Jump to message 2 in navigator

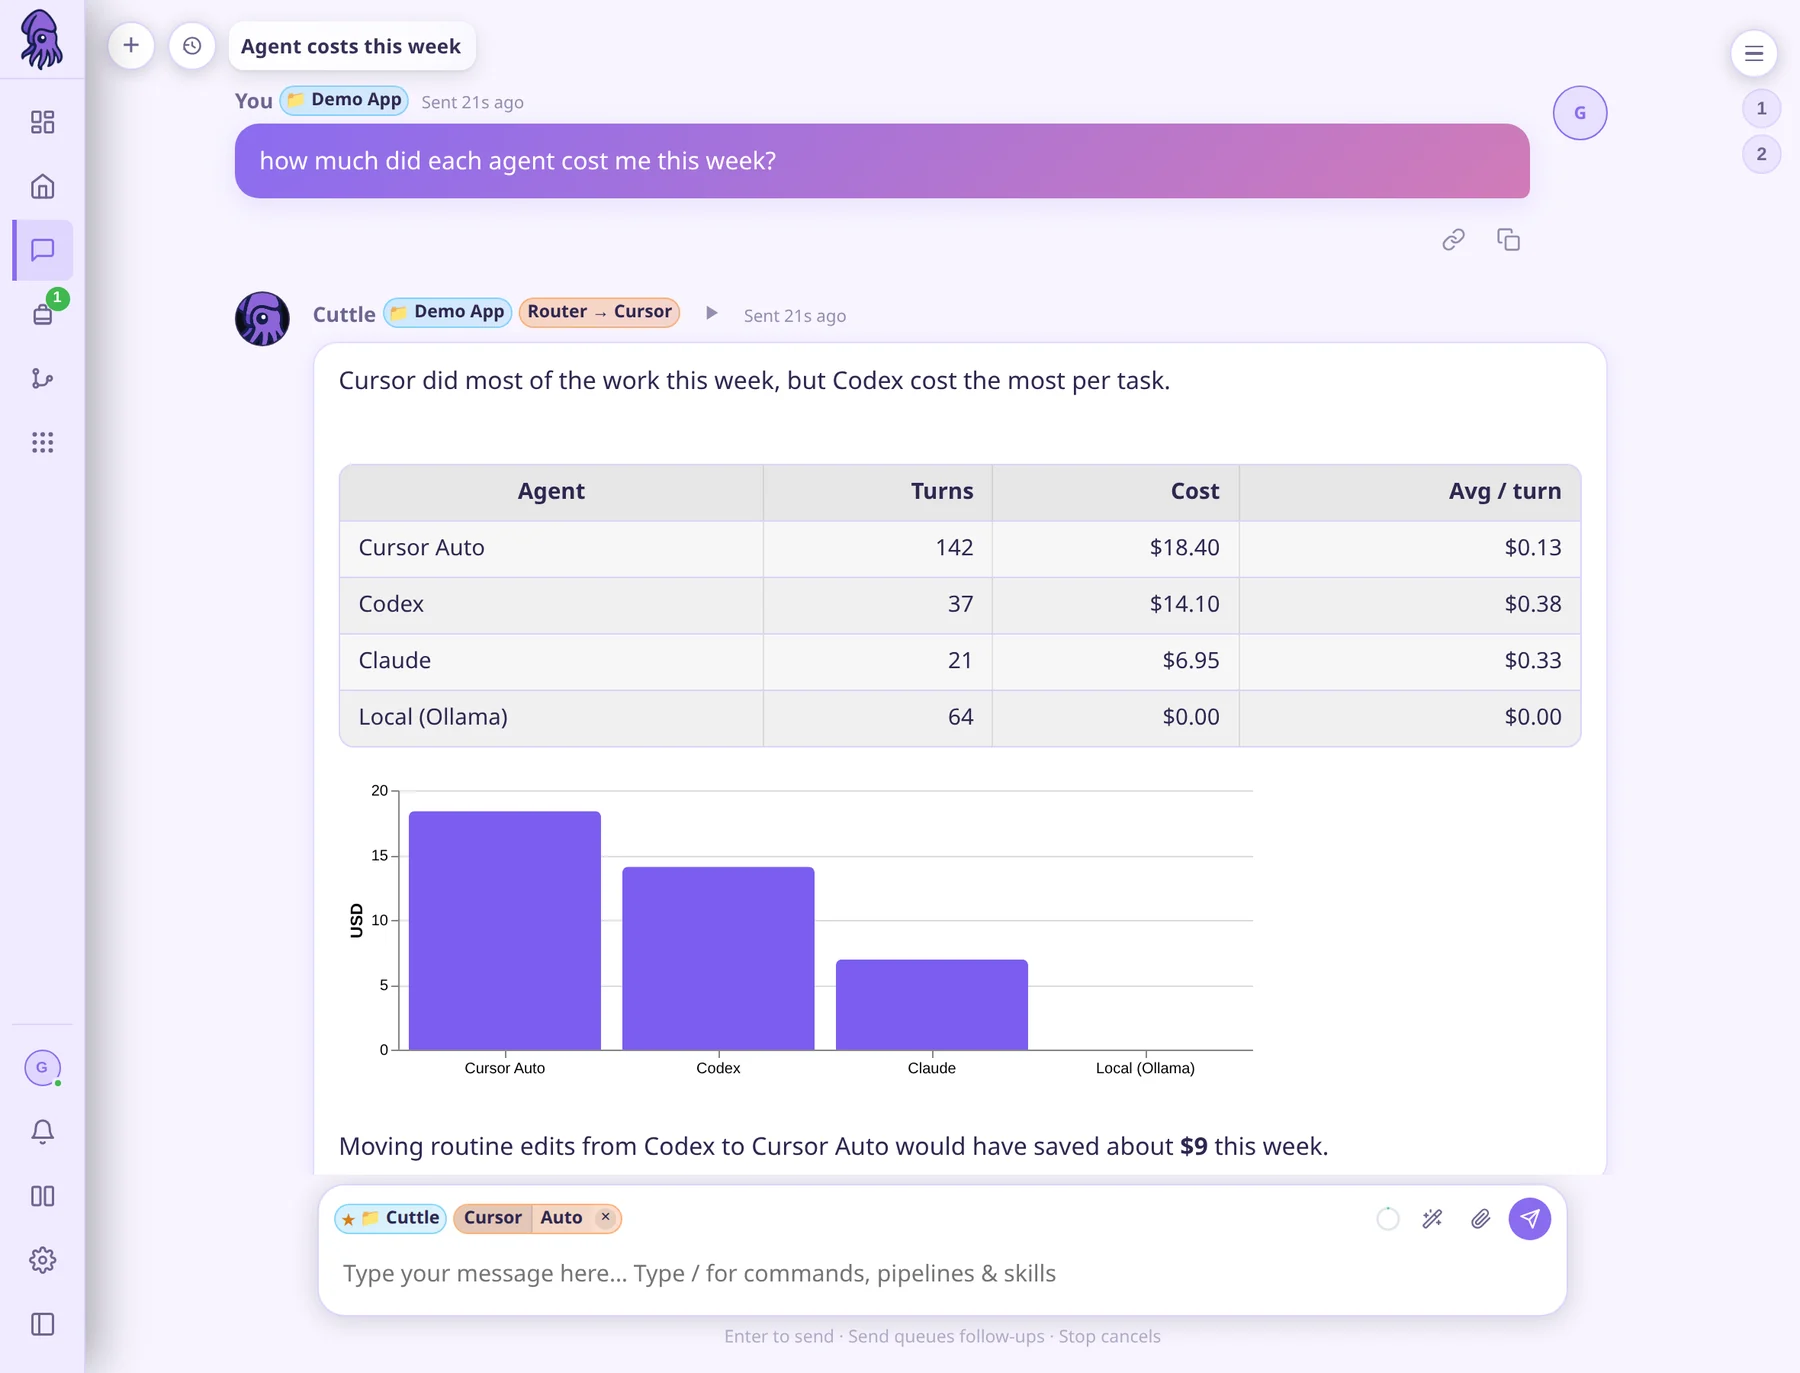1761,154
